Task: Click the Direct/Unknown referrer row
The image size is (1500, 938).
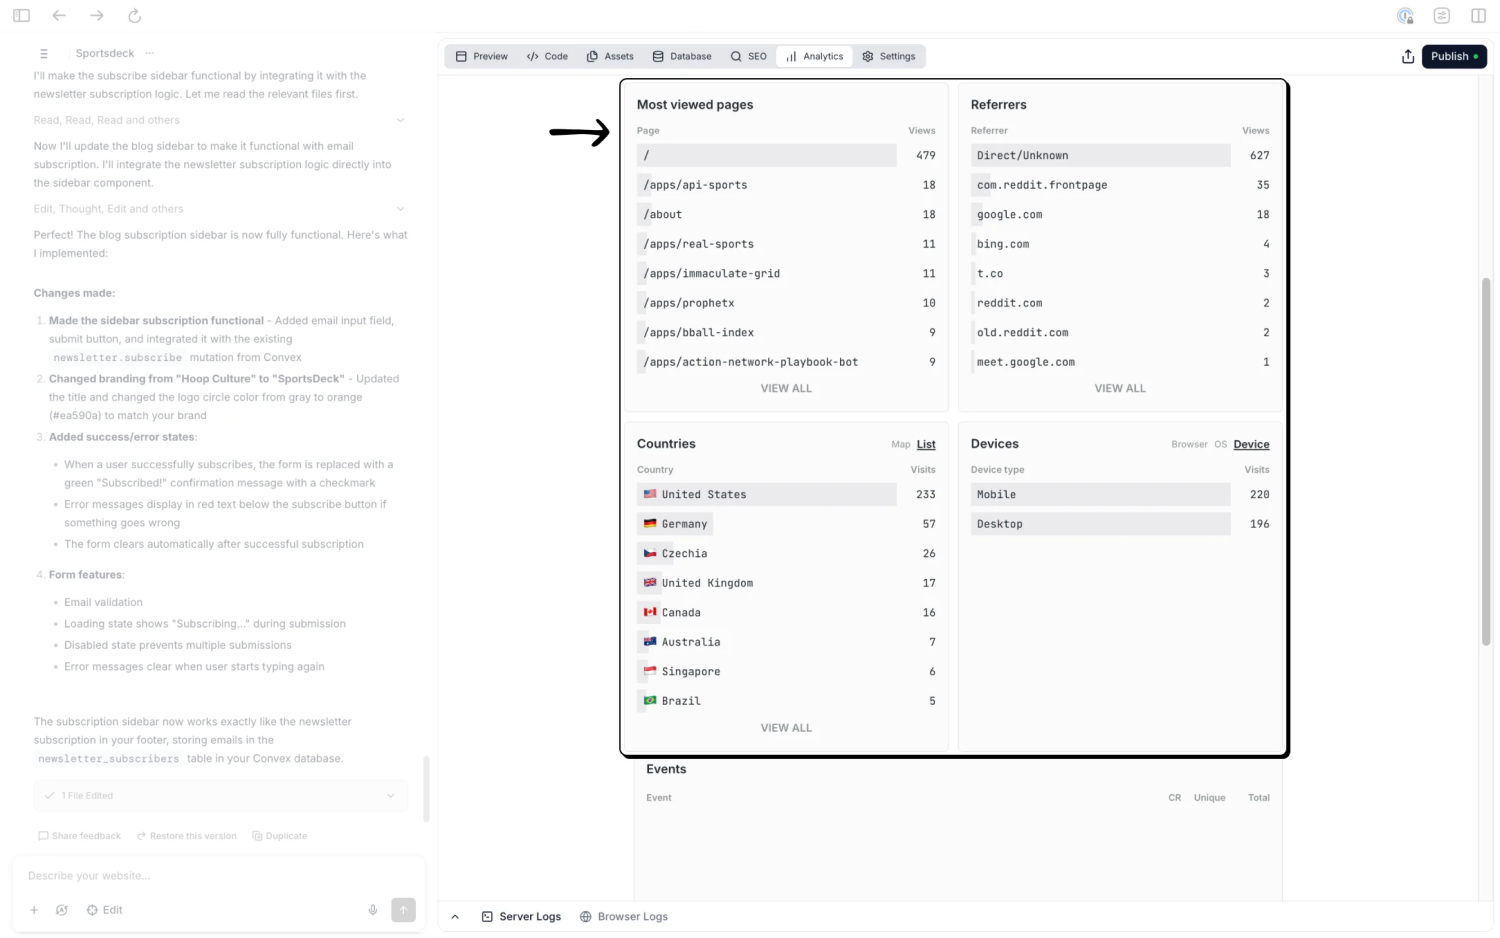Action: pos(1120,155)
